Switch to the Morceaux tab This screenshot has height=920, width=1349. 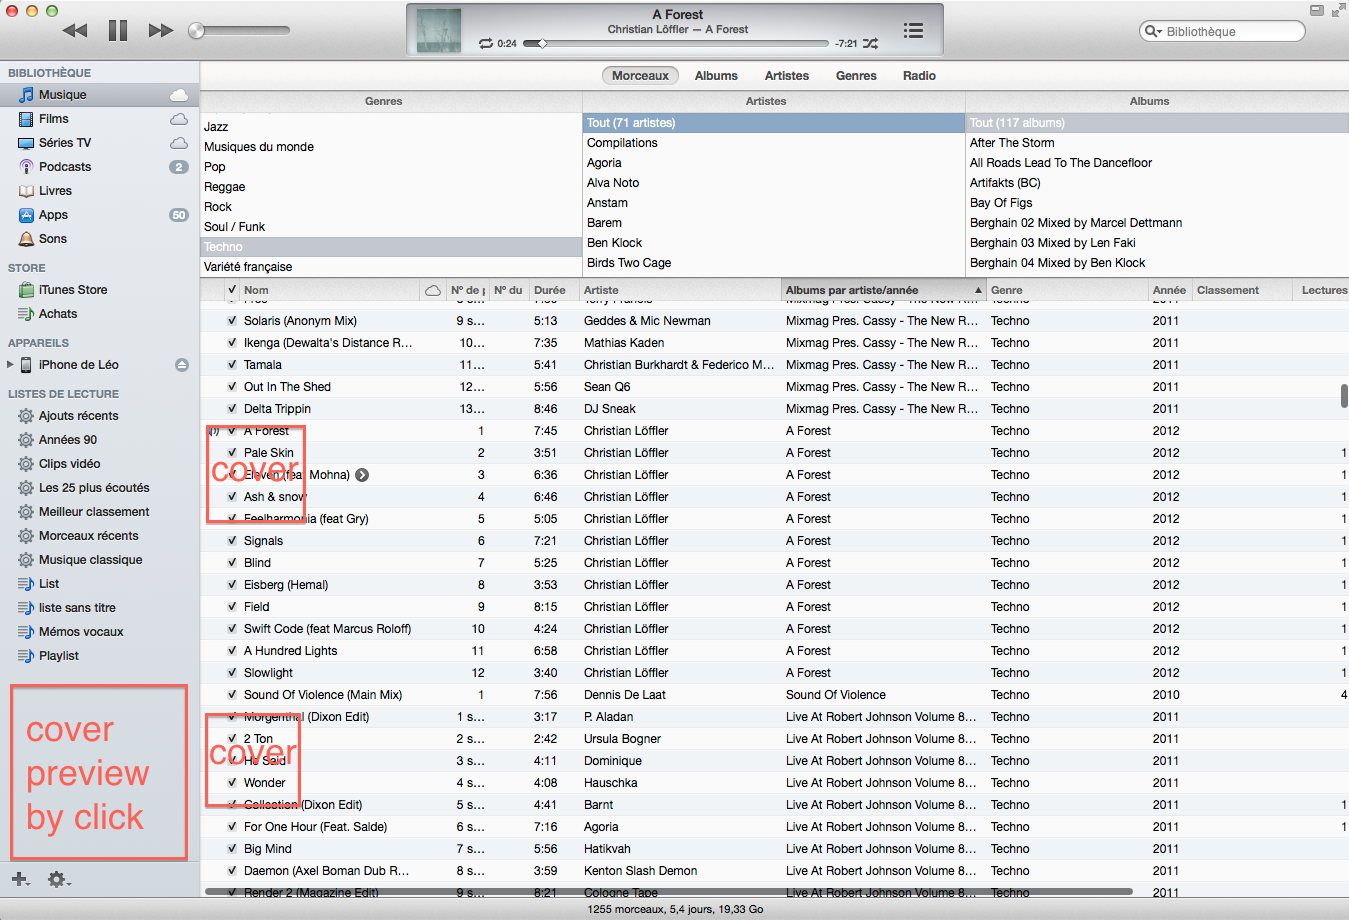[640, 76]
